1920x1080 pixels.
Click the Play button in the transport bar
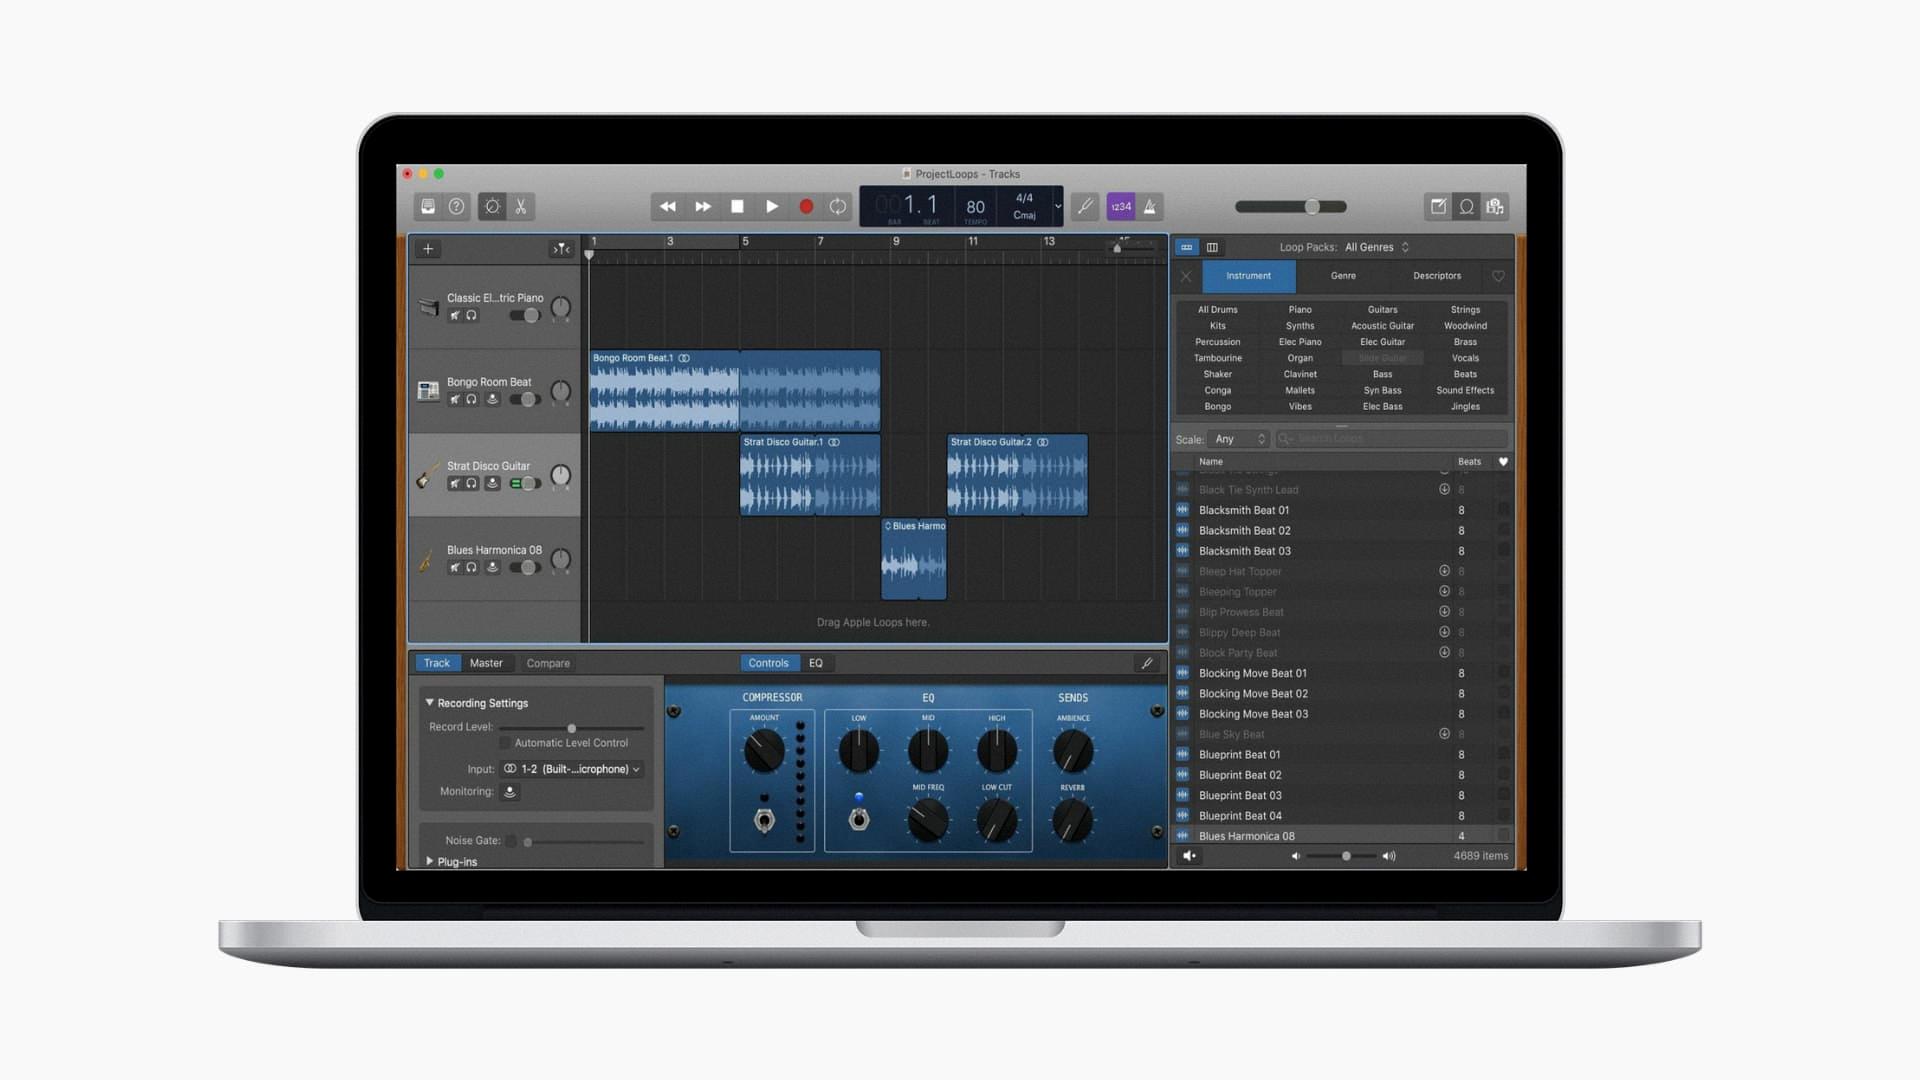[x=772, y=206]
